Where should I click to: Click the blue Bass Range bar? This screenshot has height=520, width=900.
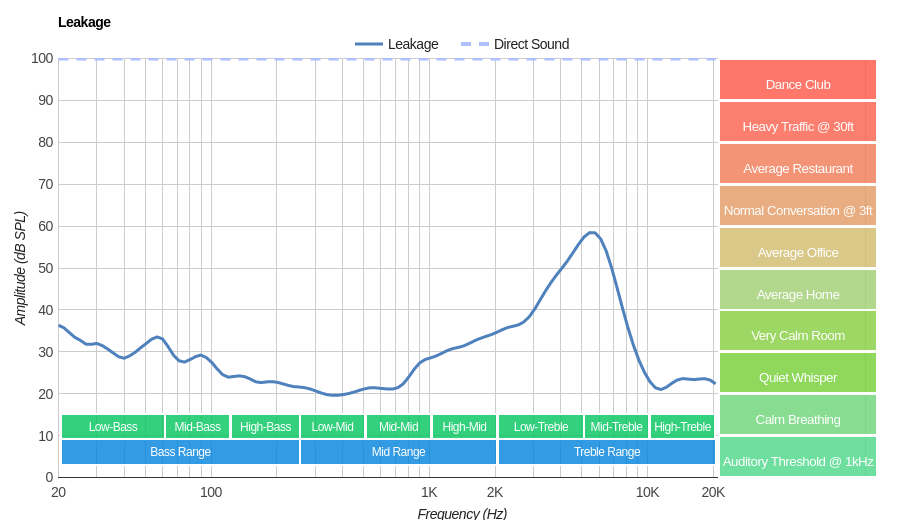tap(180, 452)
